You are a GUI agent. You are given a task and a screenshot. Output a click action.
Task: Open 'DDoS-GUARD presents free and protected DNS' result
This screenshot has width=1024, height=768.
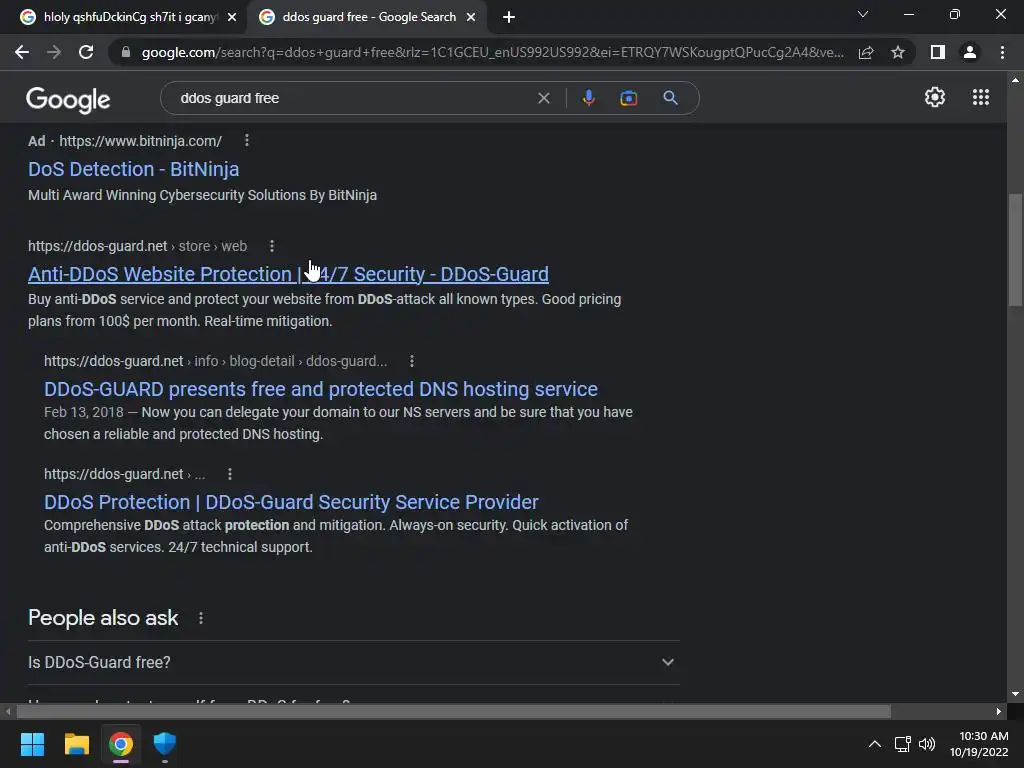pos(321,389)
